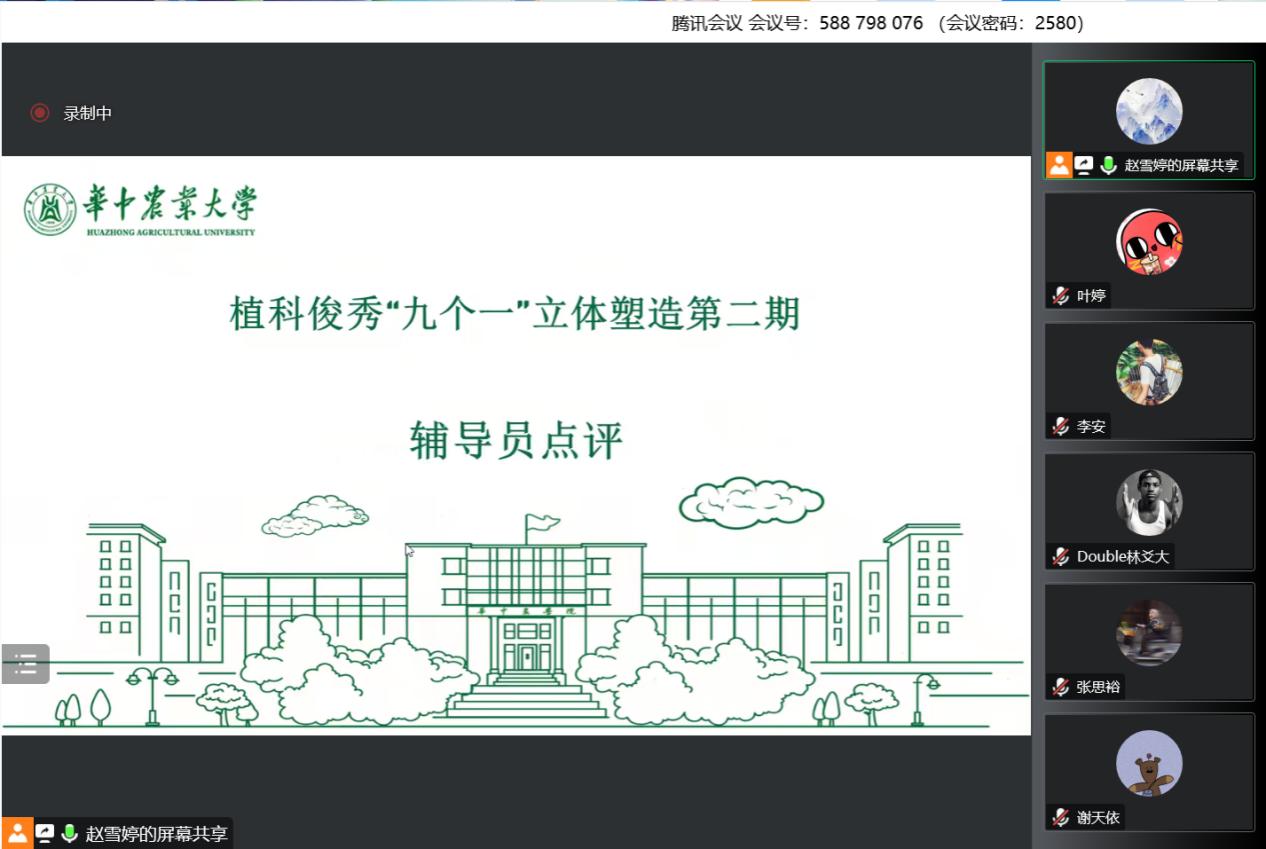
Task: Open the slide outline list button
Action: coord(26,664)
